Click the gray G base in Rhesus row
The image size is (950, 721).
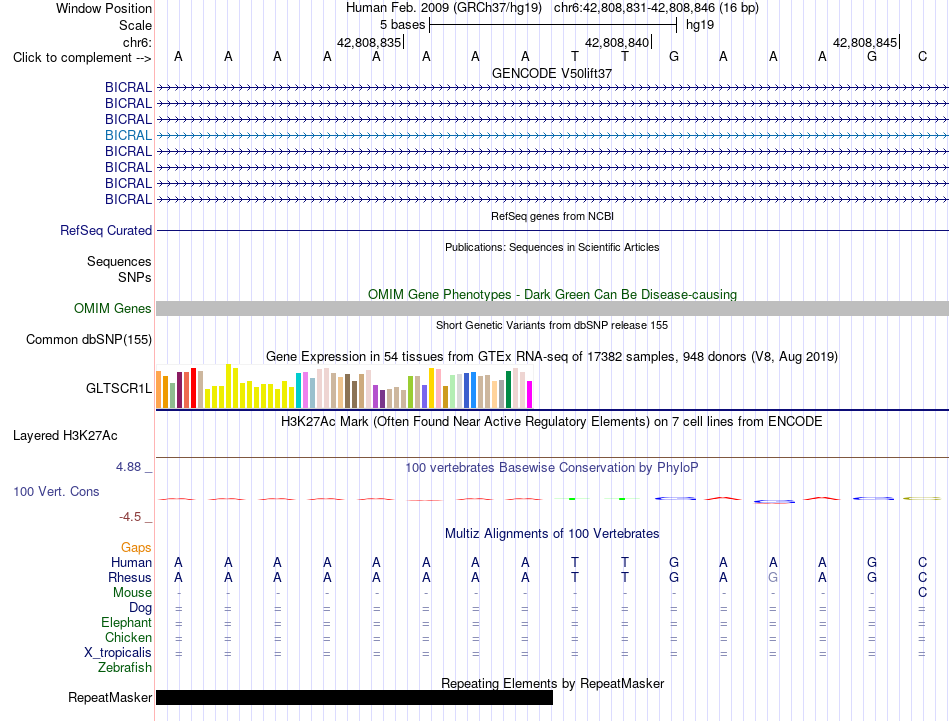773,577
